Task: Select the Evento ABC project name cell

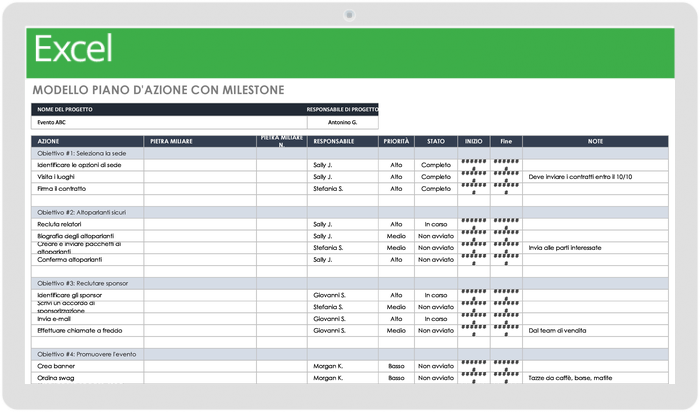Action: point(169,122)
